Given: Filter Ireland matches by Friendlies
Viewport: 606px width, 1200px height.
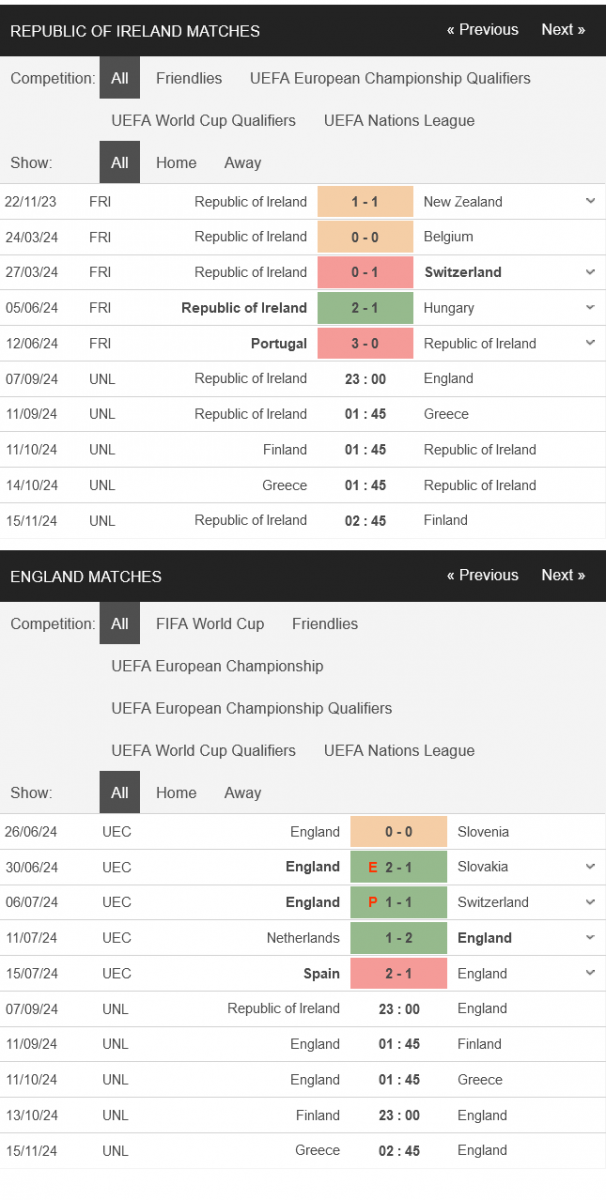Looking at the screenshot, I should (189, 78).
